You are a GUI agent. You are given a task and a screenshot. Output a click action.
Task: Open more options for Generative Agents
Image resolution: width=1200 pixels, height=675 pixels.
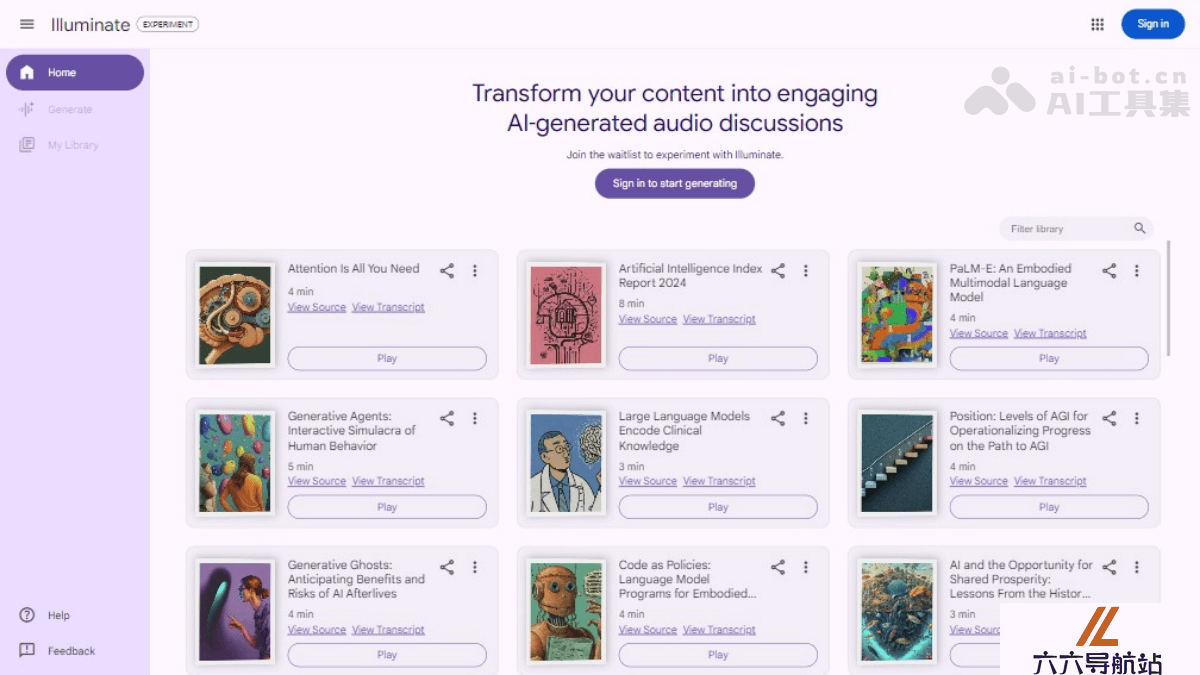click(x=475, y=418)
